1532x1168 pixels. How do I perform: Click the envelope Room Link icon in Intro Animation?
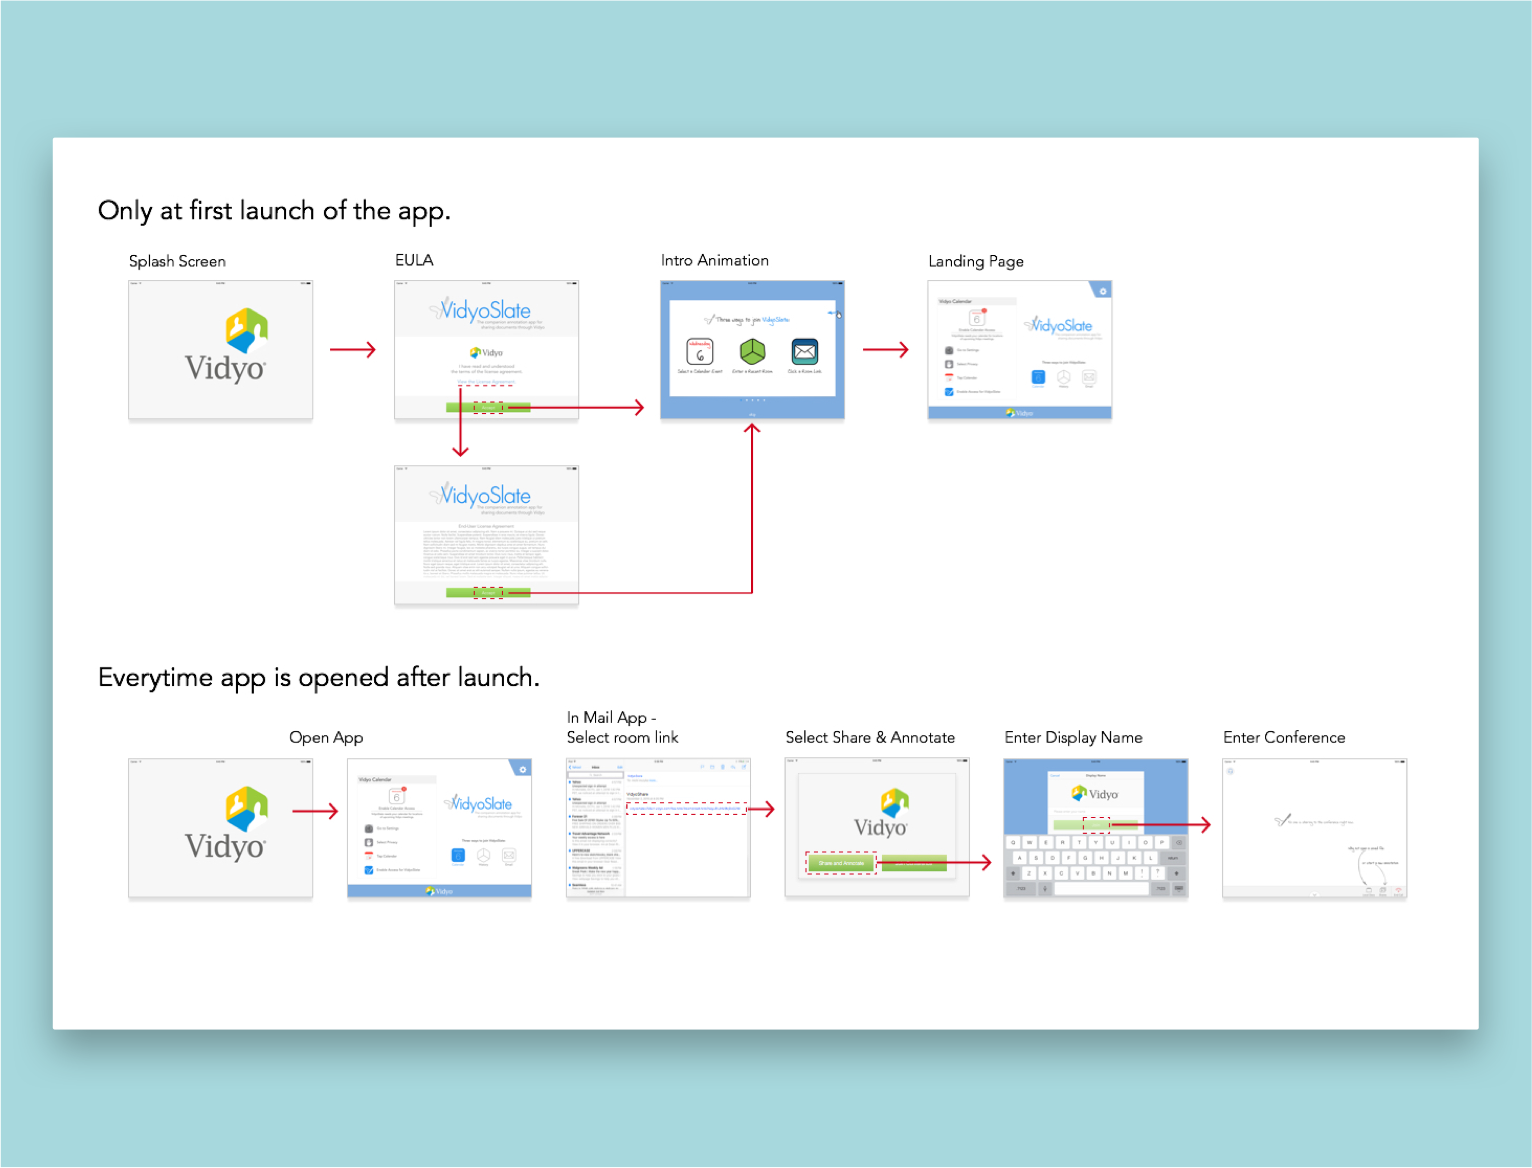pyautogui.click(x=805, y=352)
